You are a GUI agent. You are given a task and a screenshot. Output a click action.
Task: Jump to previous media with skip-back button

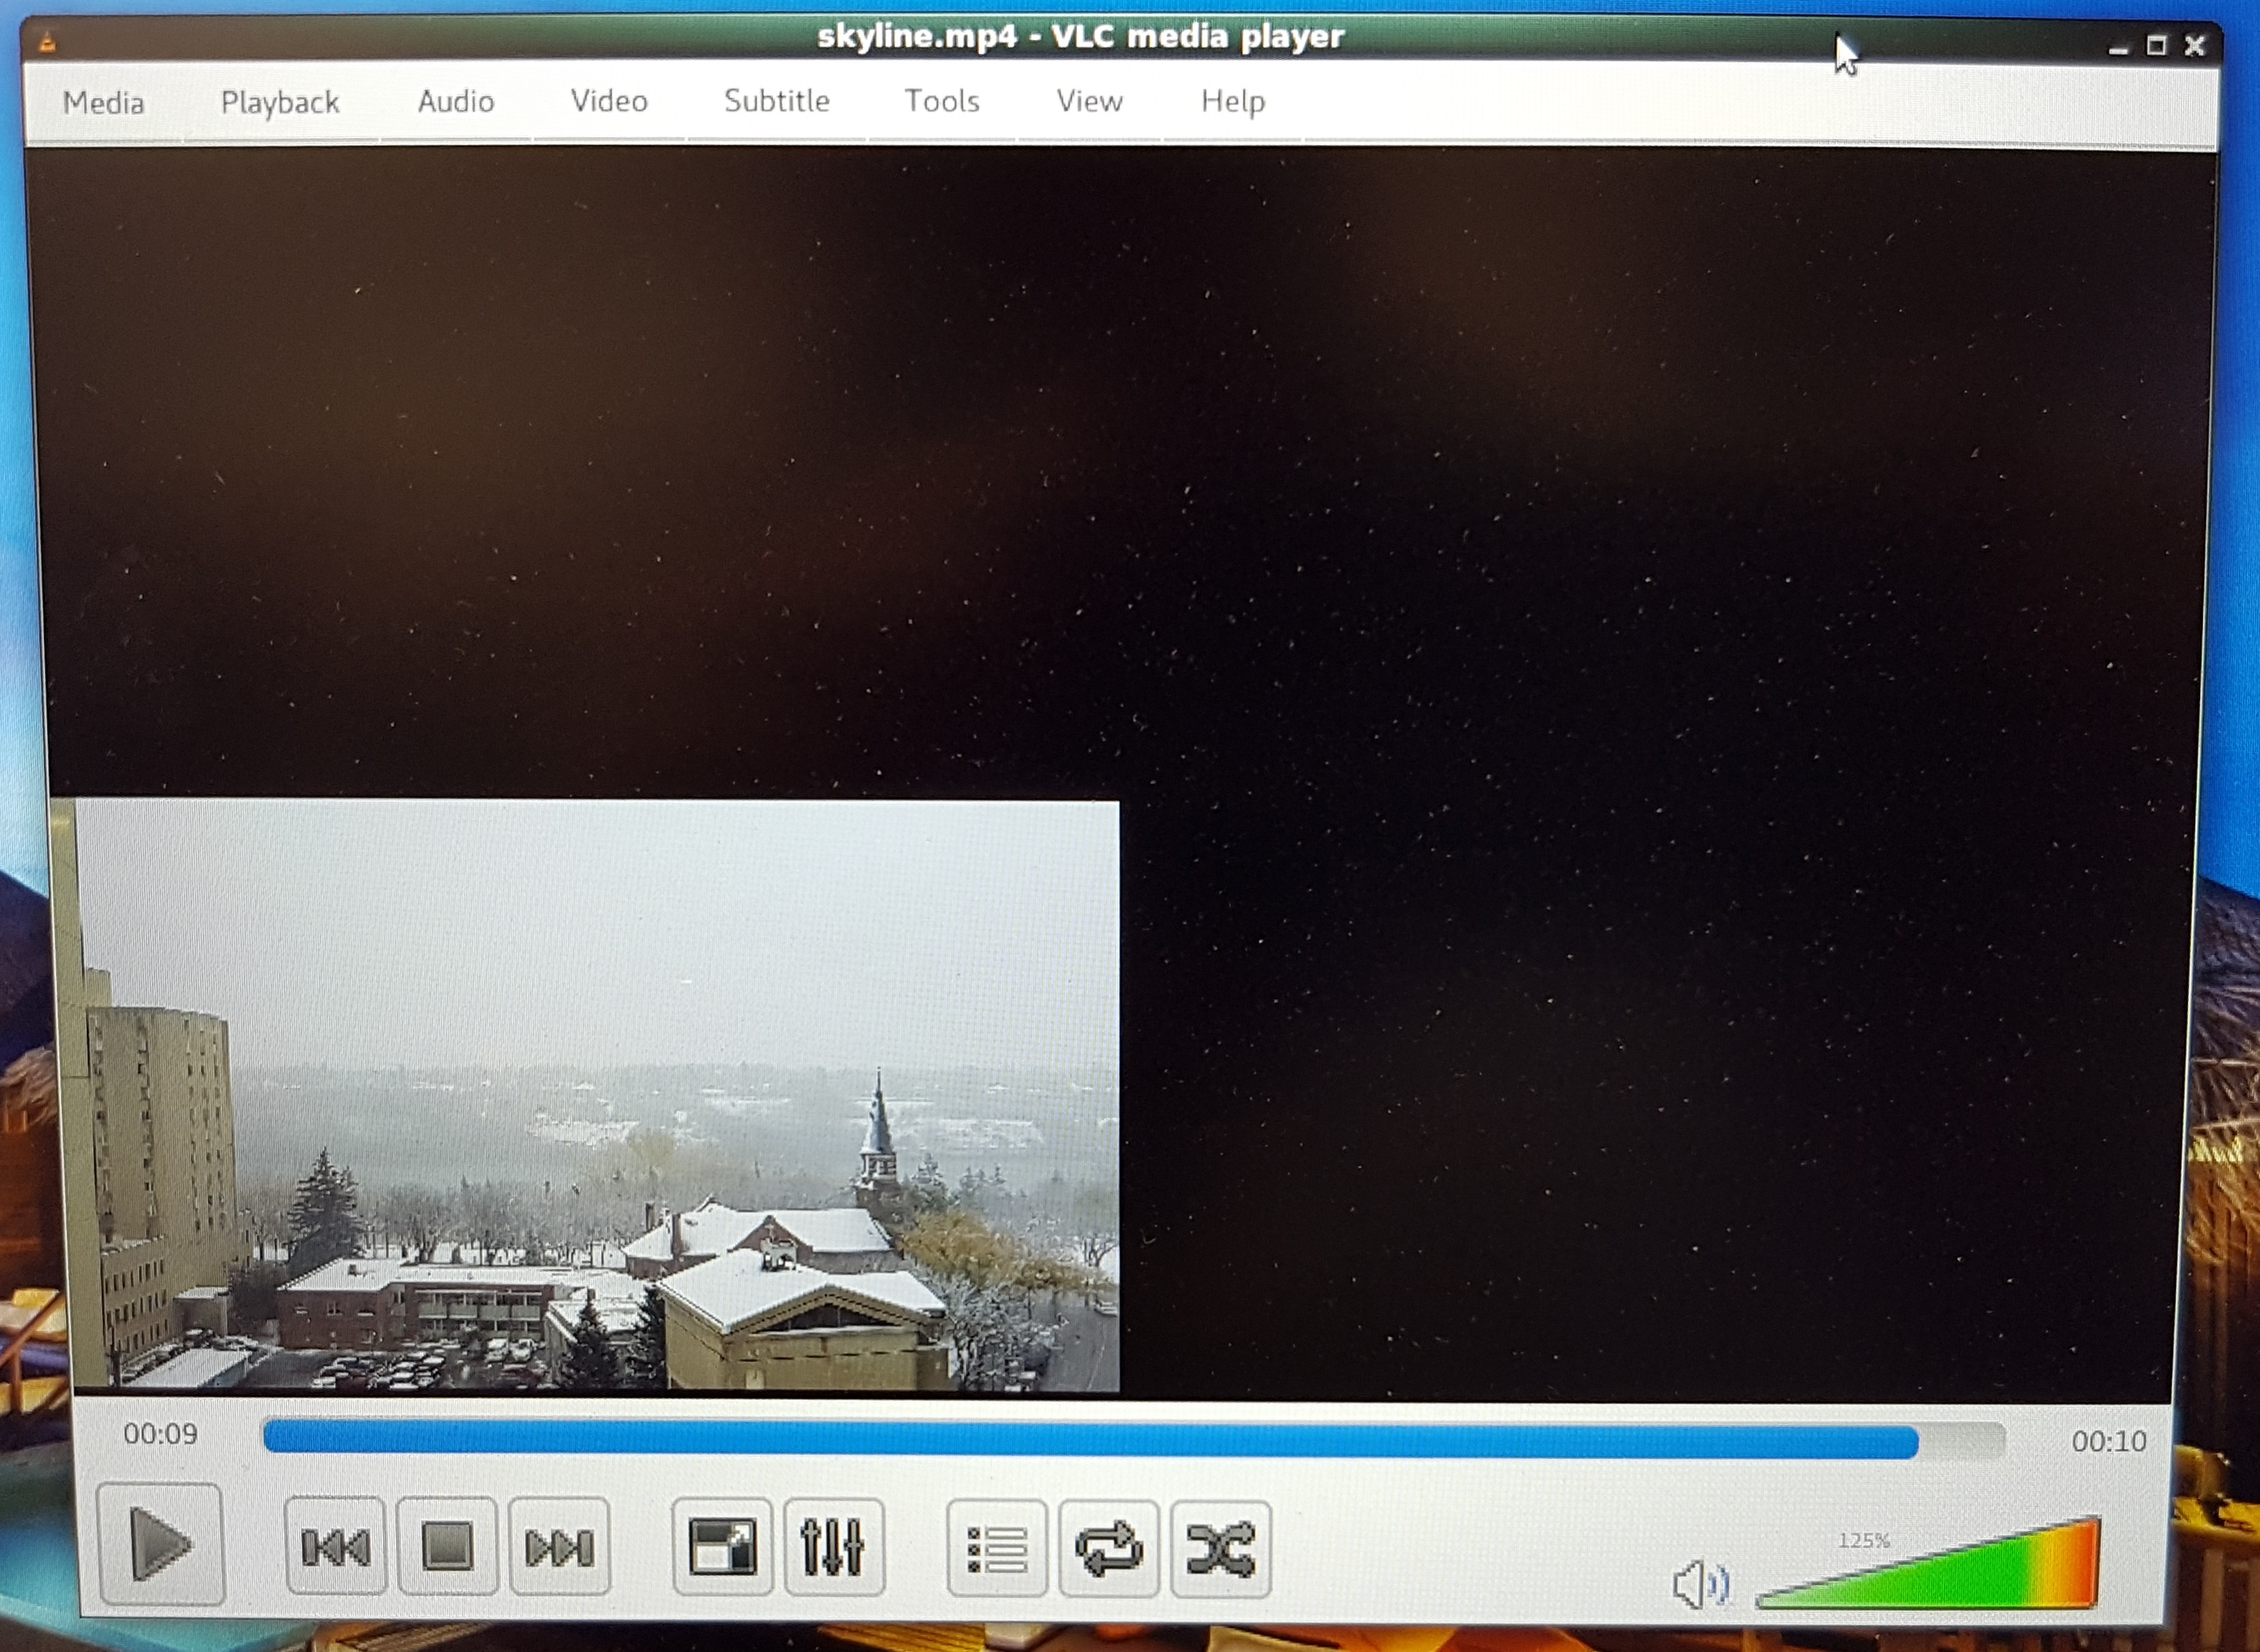coord(336,1547)
